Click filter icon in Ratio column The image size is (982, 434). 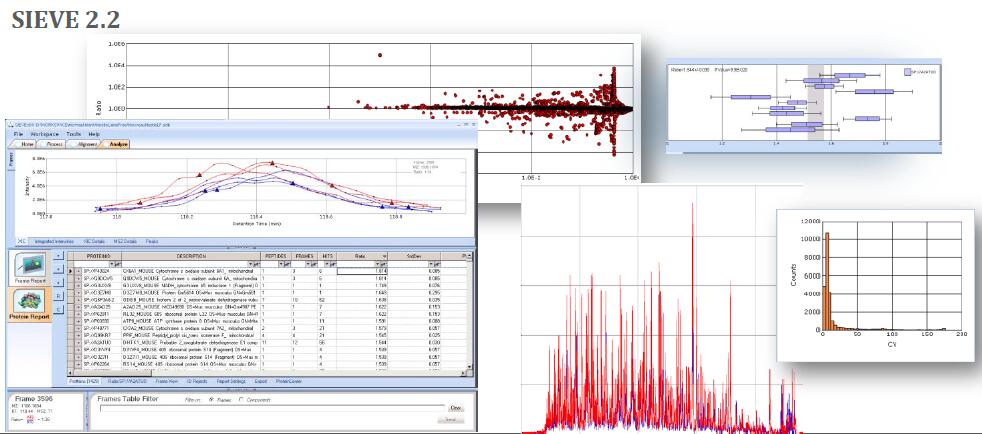(386, 264)
